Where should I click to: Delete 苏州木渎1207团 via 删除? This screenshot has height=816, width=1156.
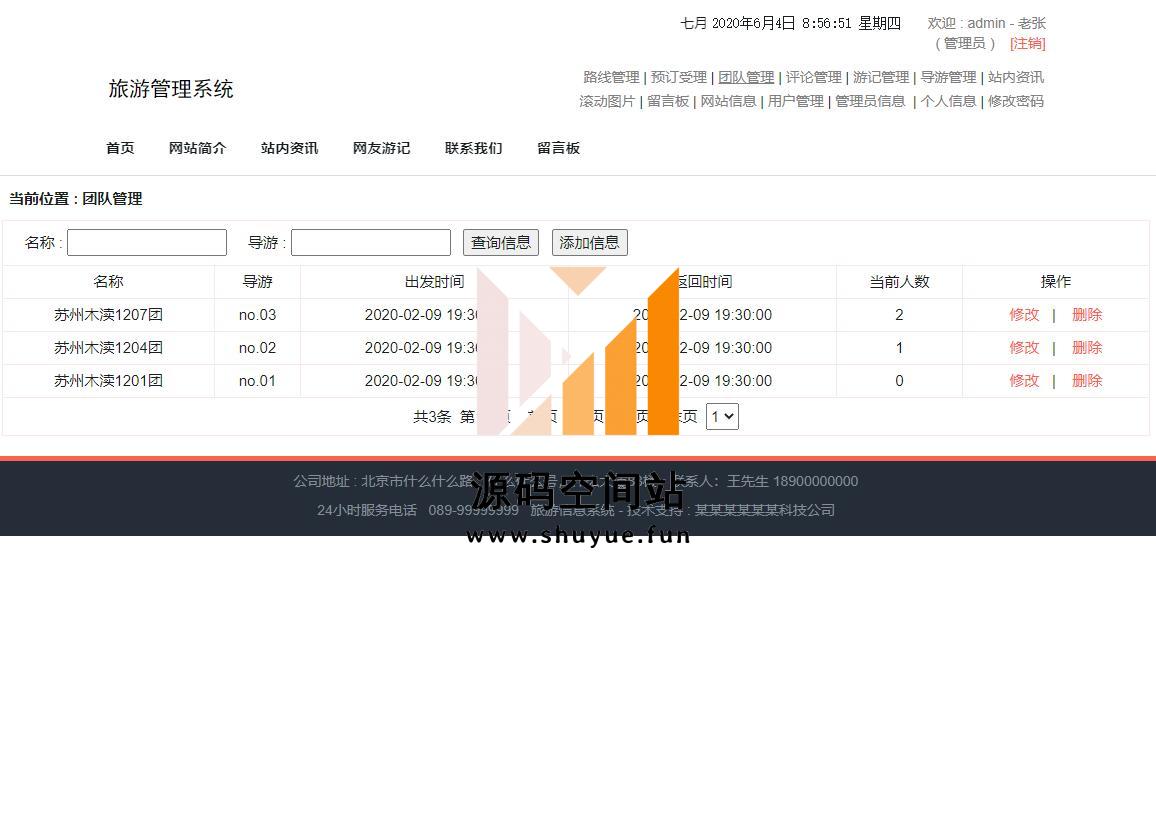pos(1087,315)
